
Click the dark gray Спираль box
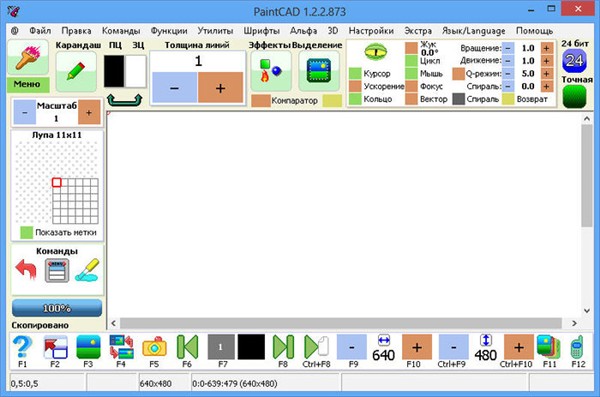[x=458, y=99]
